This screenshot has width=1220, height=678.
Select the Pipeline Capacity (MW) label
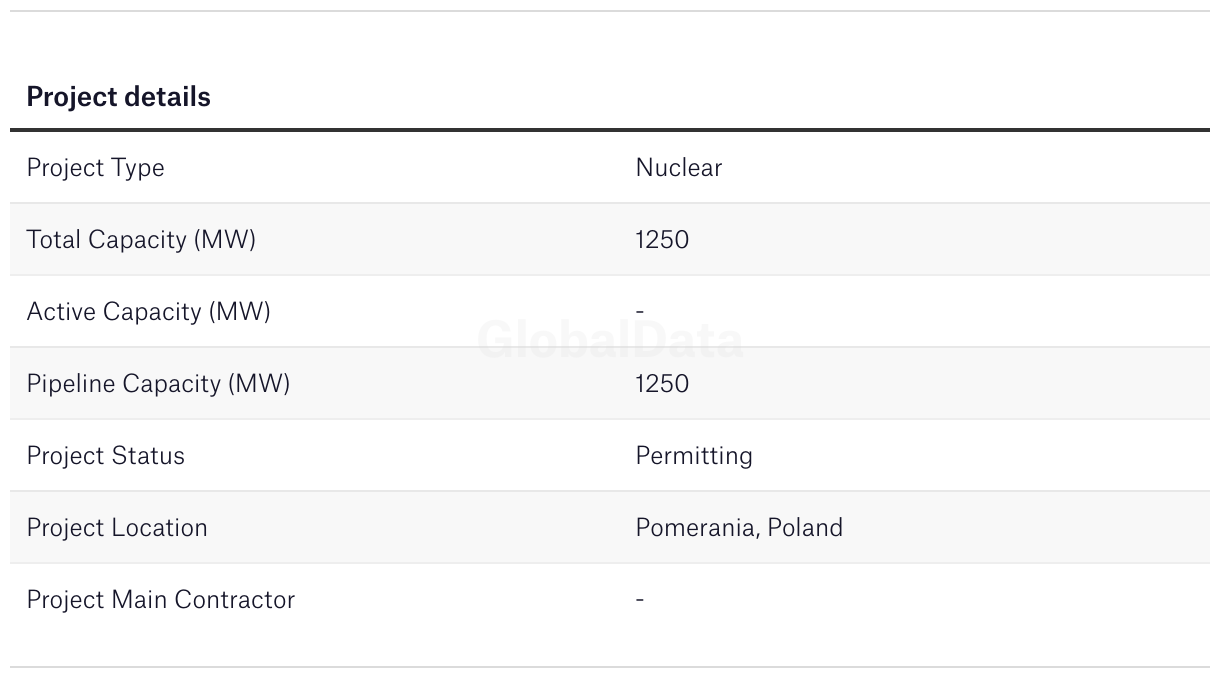point(158,384)
